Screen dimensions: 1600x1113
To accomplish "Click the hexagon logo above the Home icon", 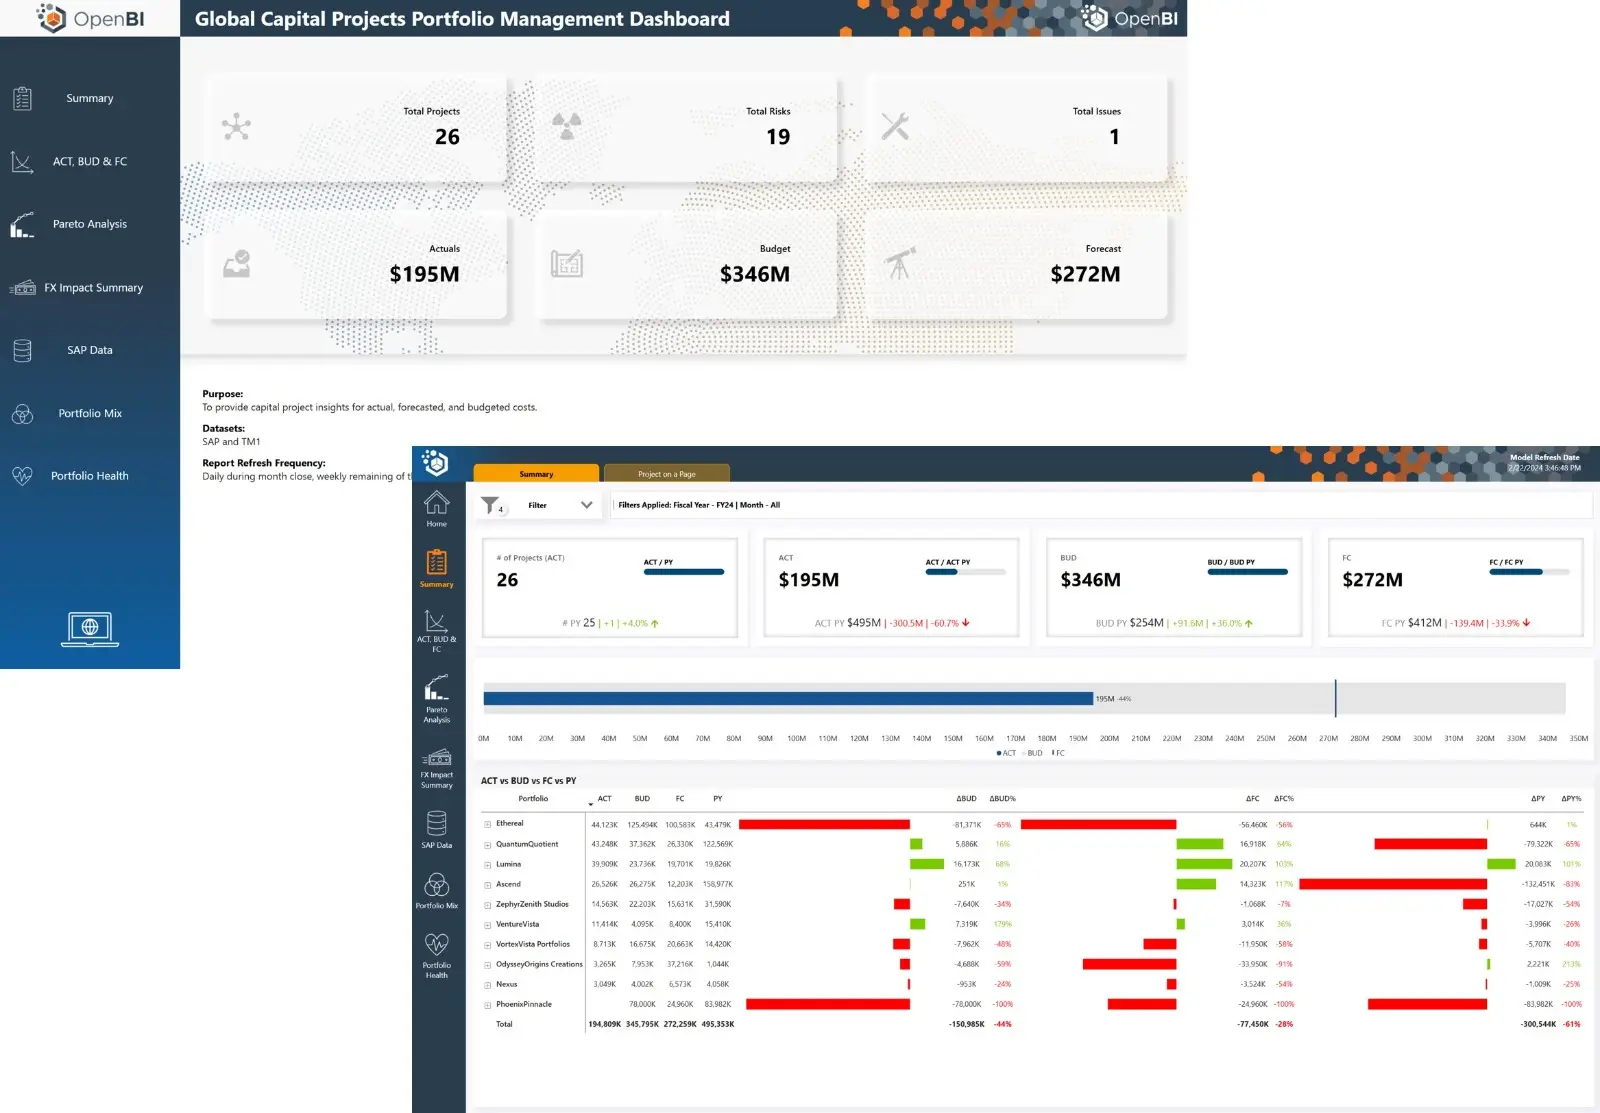I will click(436, 463).
